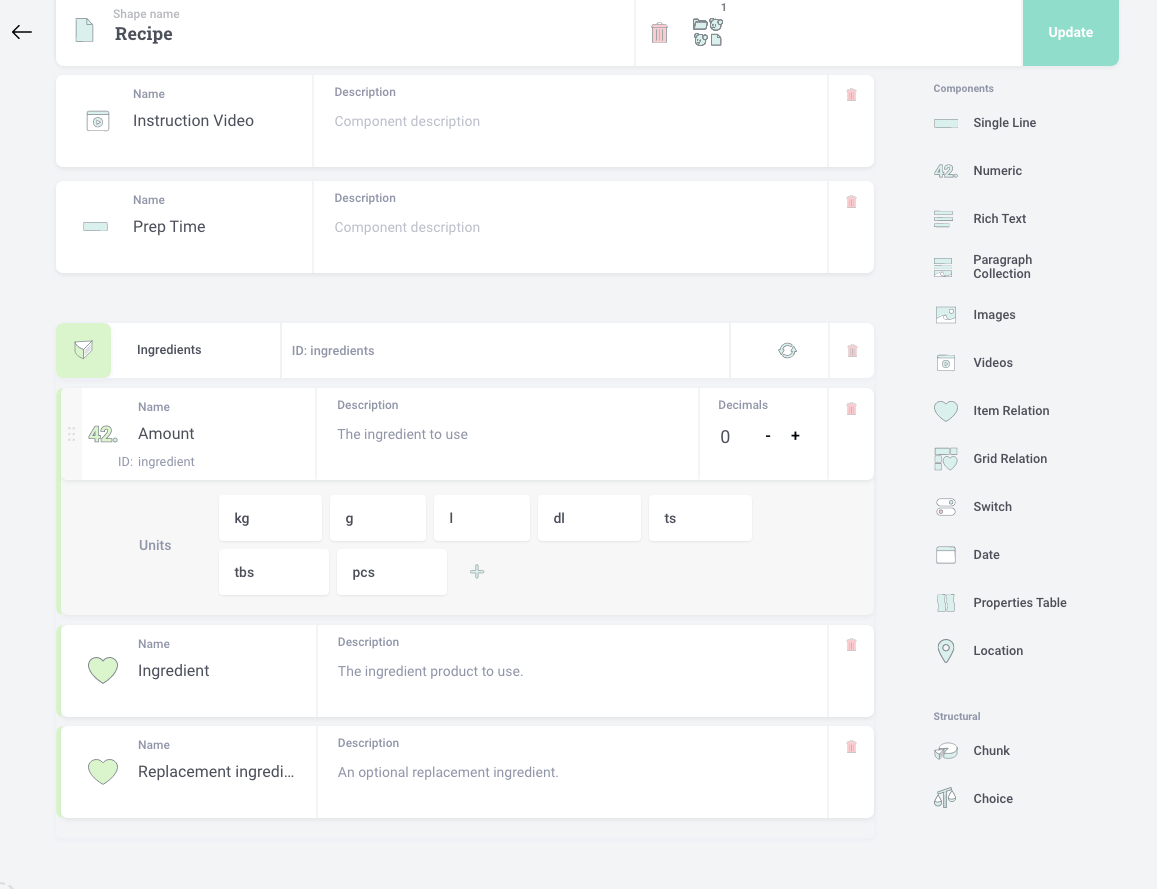The height and width of the screenshot is (889, 1157).
Task: Add a Grid Relation component
Action: coord(990,459)
